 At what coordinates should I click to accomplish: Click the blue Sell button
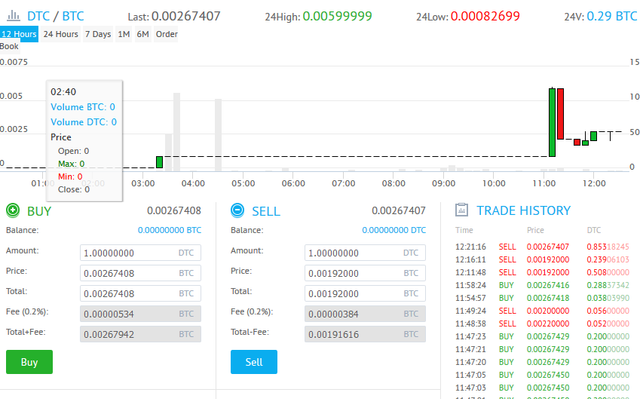[254, 362]
